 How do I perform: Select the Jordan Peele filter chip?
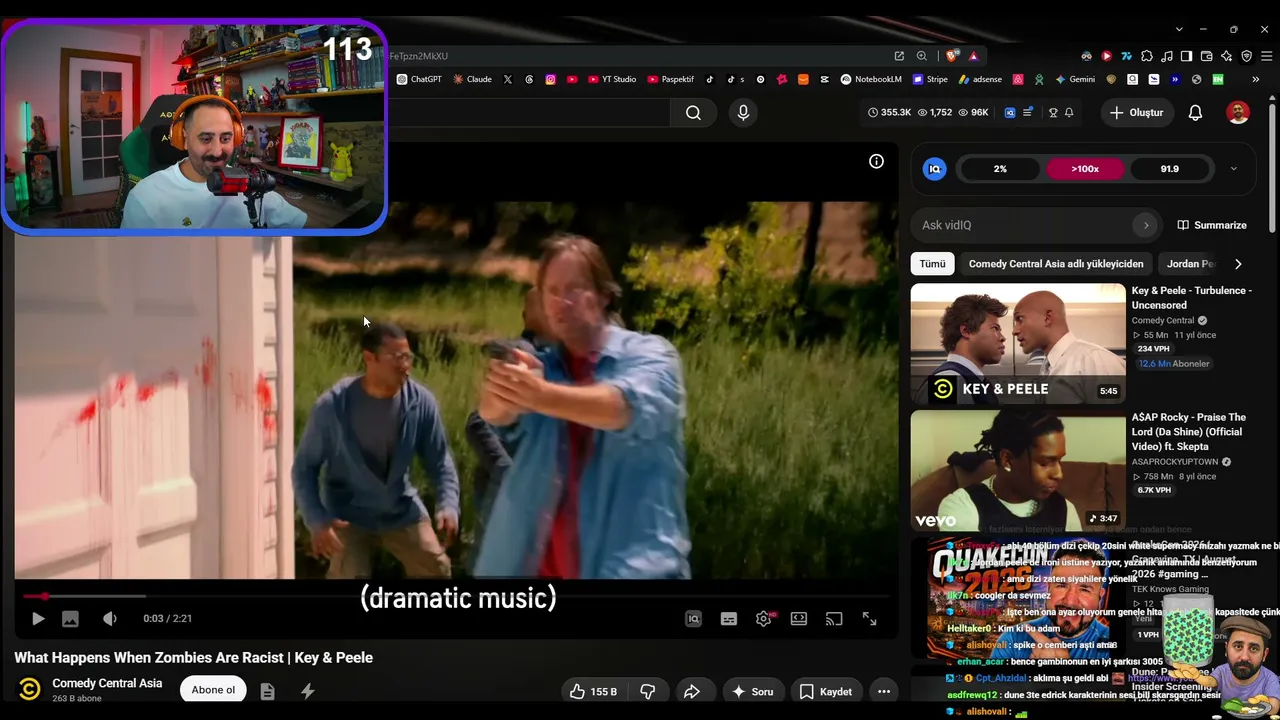[x=1190, y=264]
